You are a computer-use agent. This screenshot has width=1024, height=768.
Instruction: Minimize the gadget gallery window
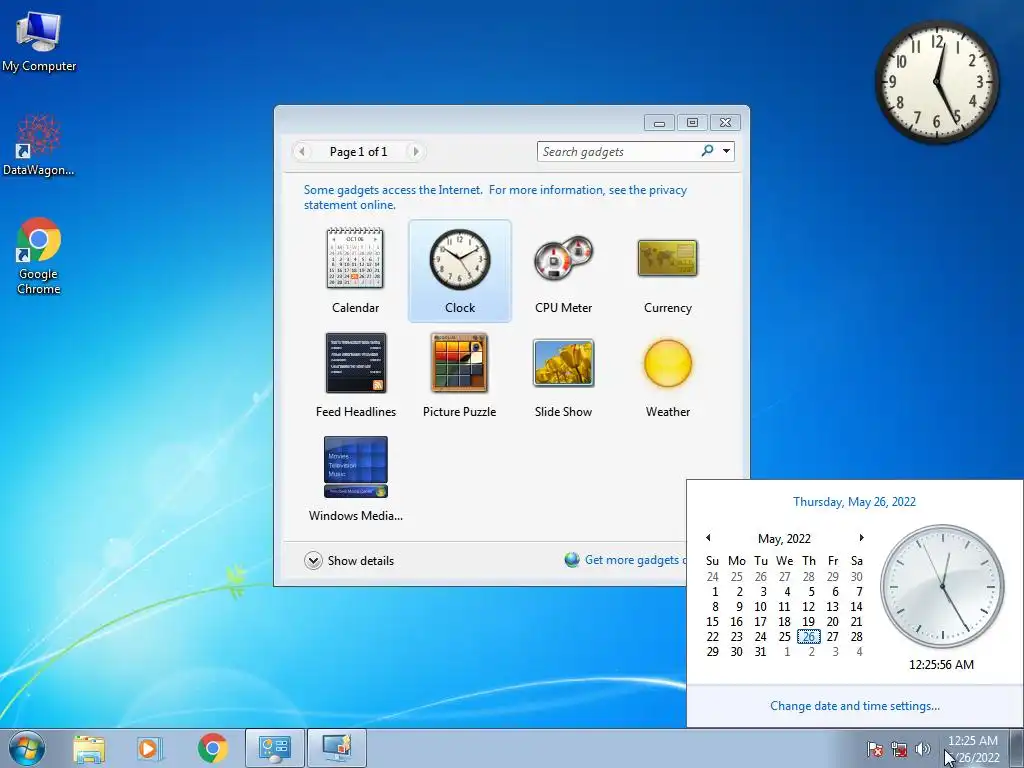[659, 122]
